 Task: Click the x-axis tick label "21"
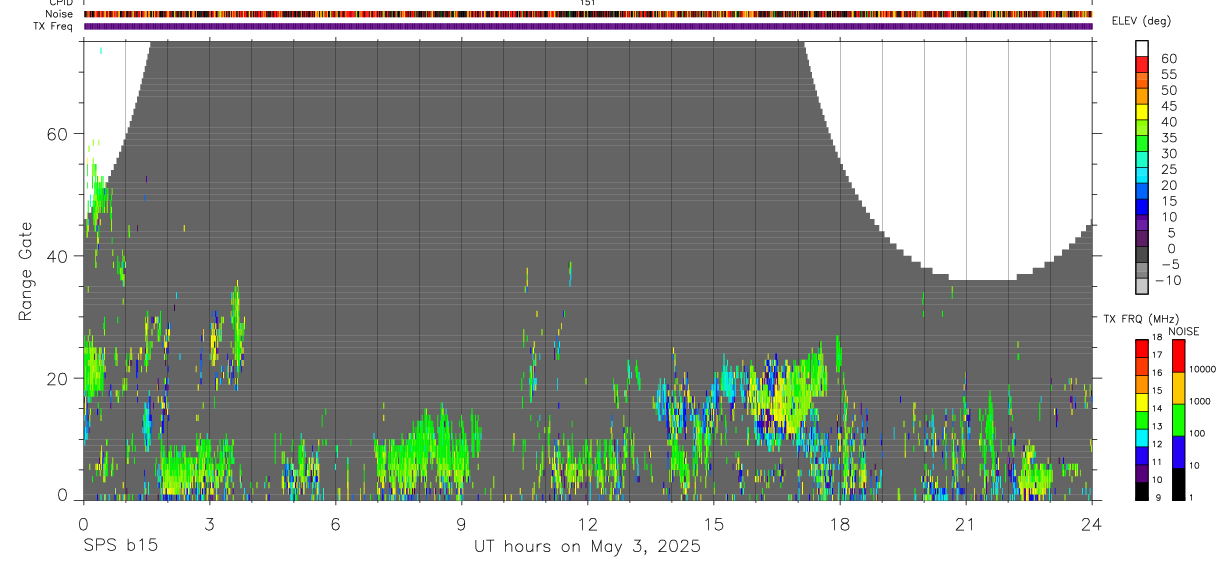pos(965,524)
